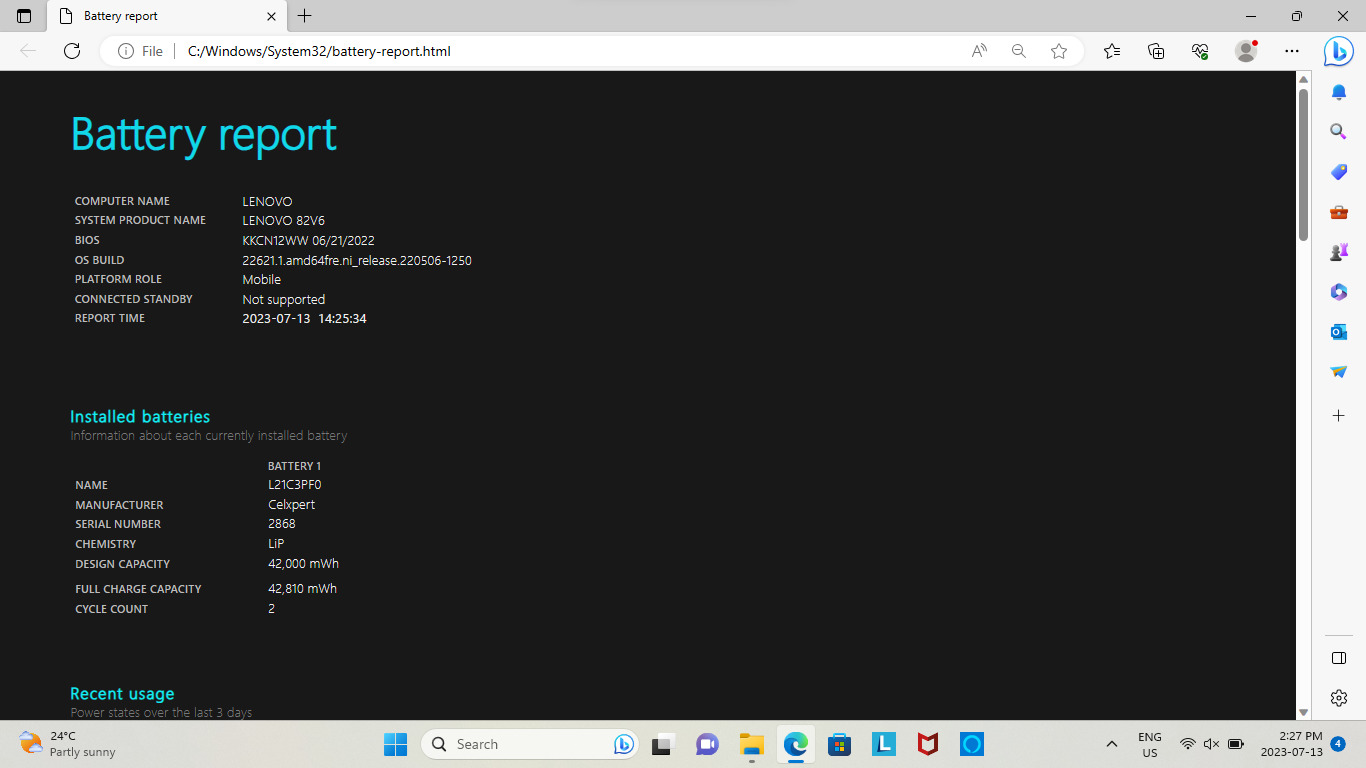This screenshot has height=768, width=1366.
Task: Open the Favorites list icon
Action: click(1112, 51)
